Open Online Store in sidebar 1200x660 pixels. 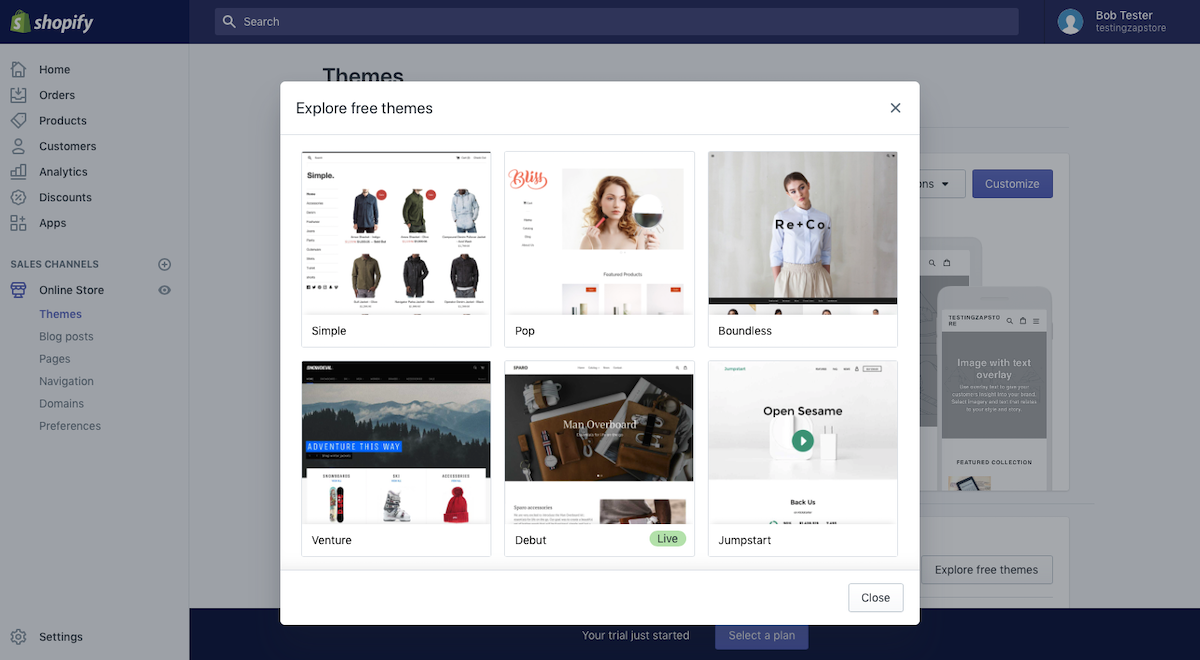pos(72,290)
